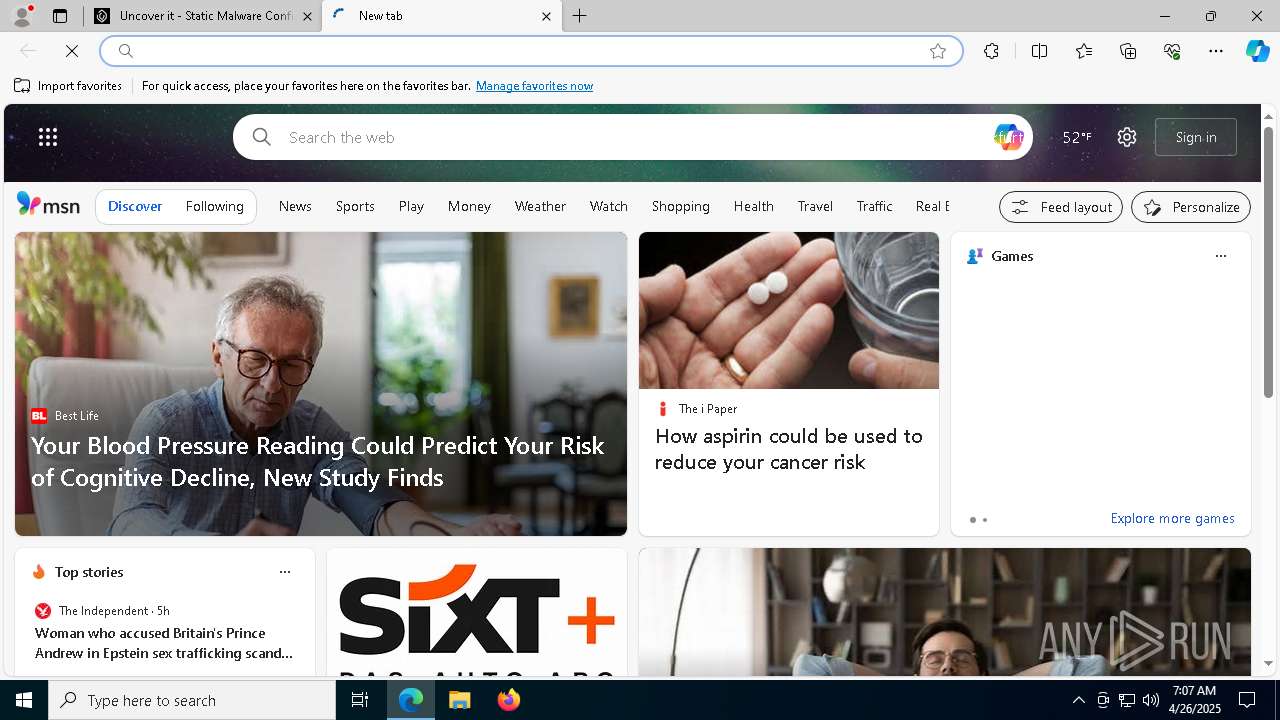Open the Traffic category
The height and width of the screenshot is (720, 1280).
874,206
